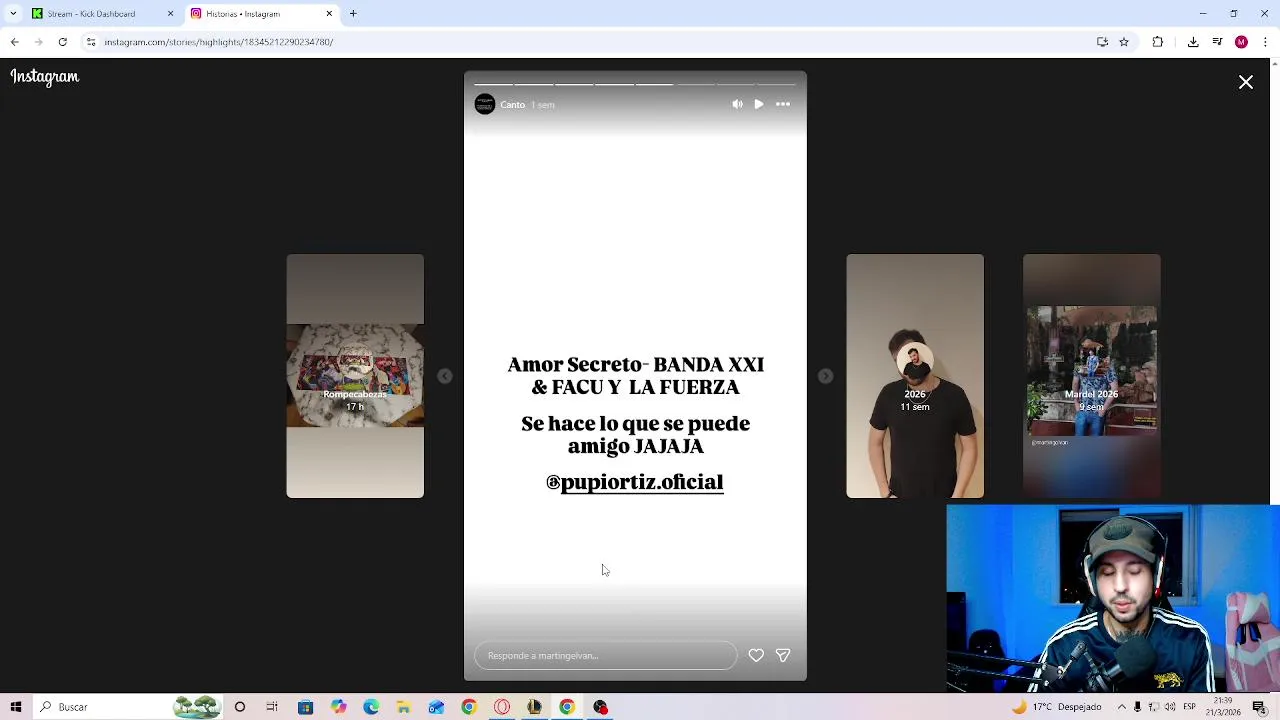This screenshot has height=720, width=1280.
Task: Open the media controls icon in toolbar
Action: 1217,42
